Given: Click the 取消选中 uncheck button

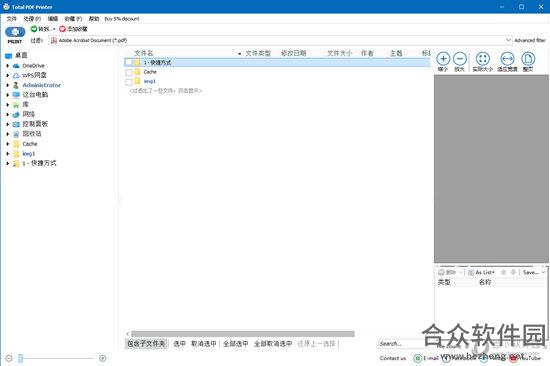Looking at the screenshot, I should tap(204, 344).
